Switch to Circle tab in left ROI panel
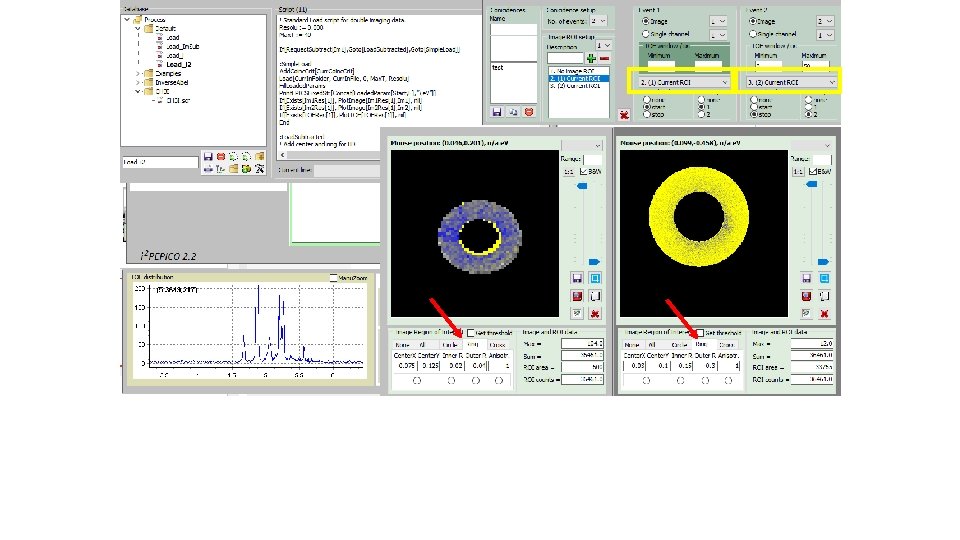The image size is (960, 540). pos(450,345)
